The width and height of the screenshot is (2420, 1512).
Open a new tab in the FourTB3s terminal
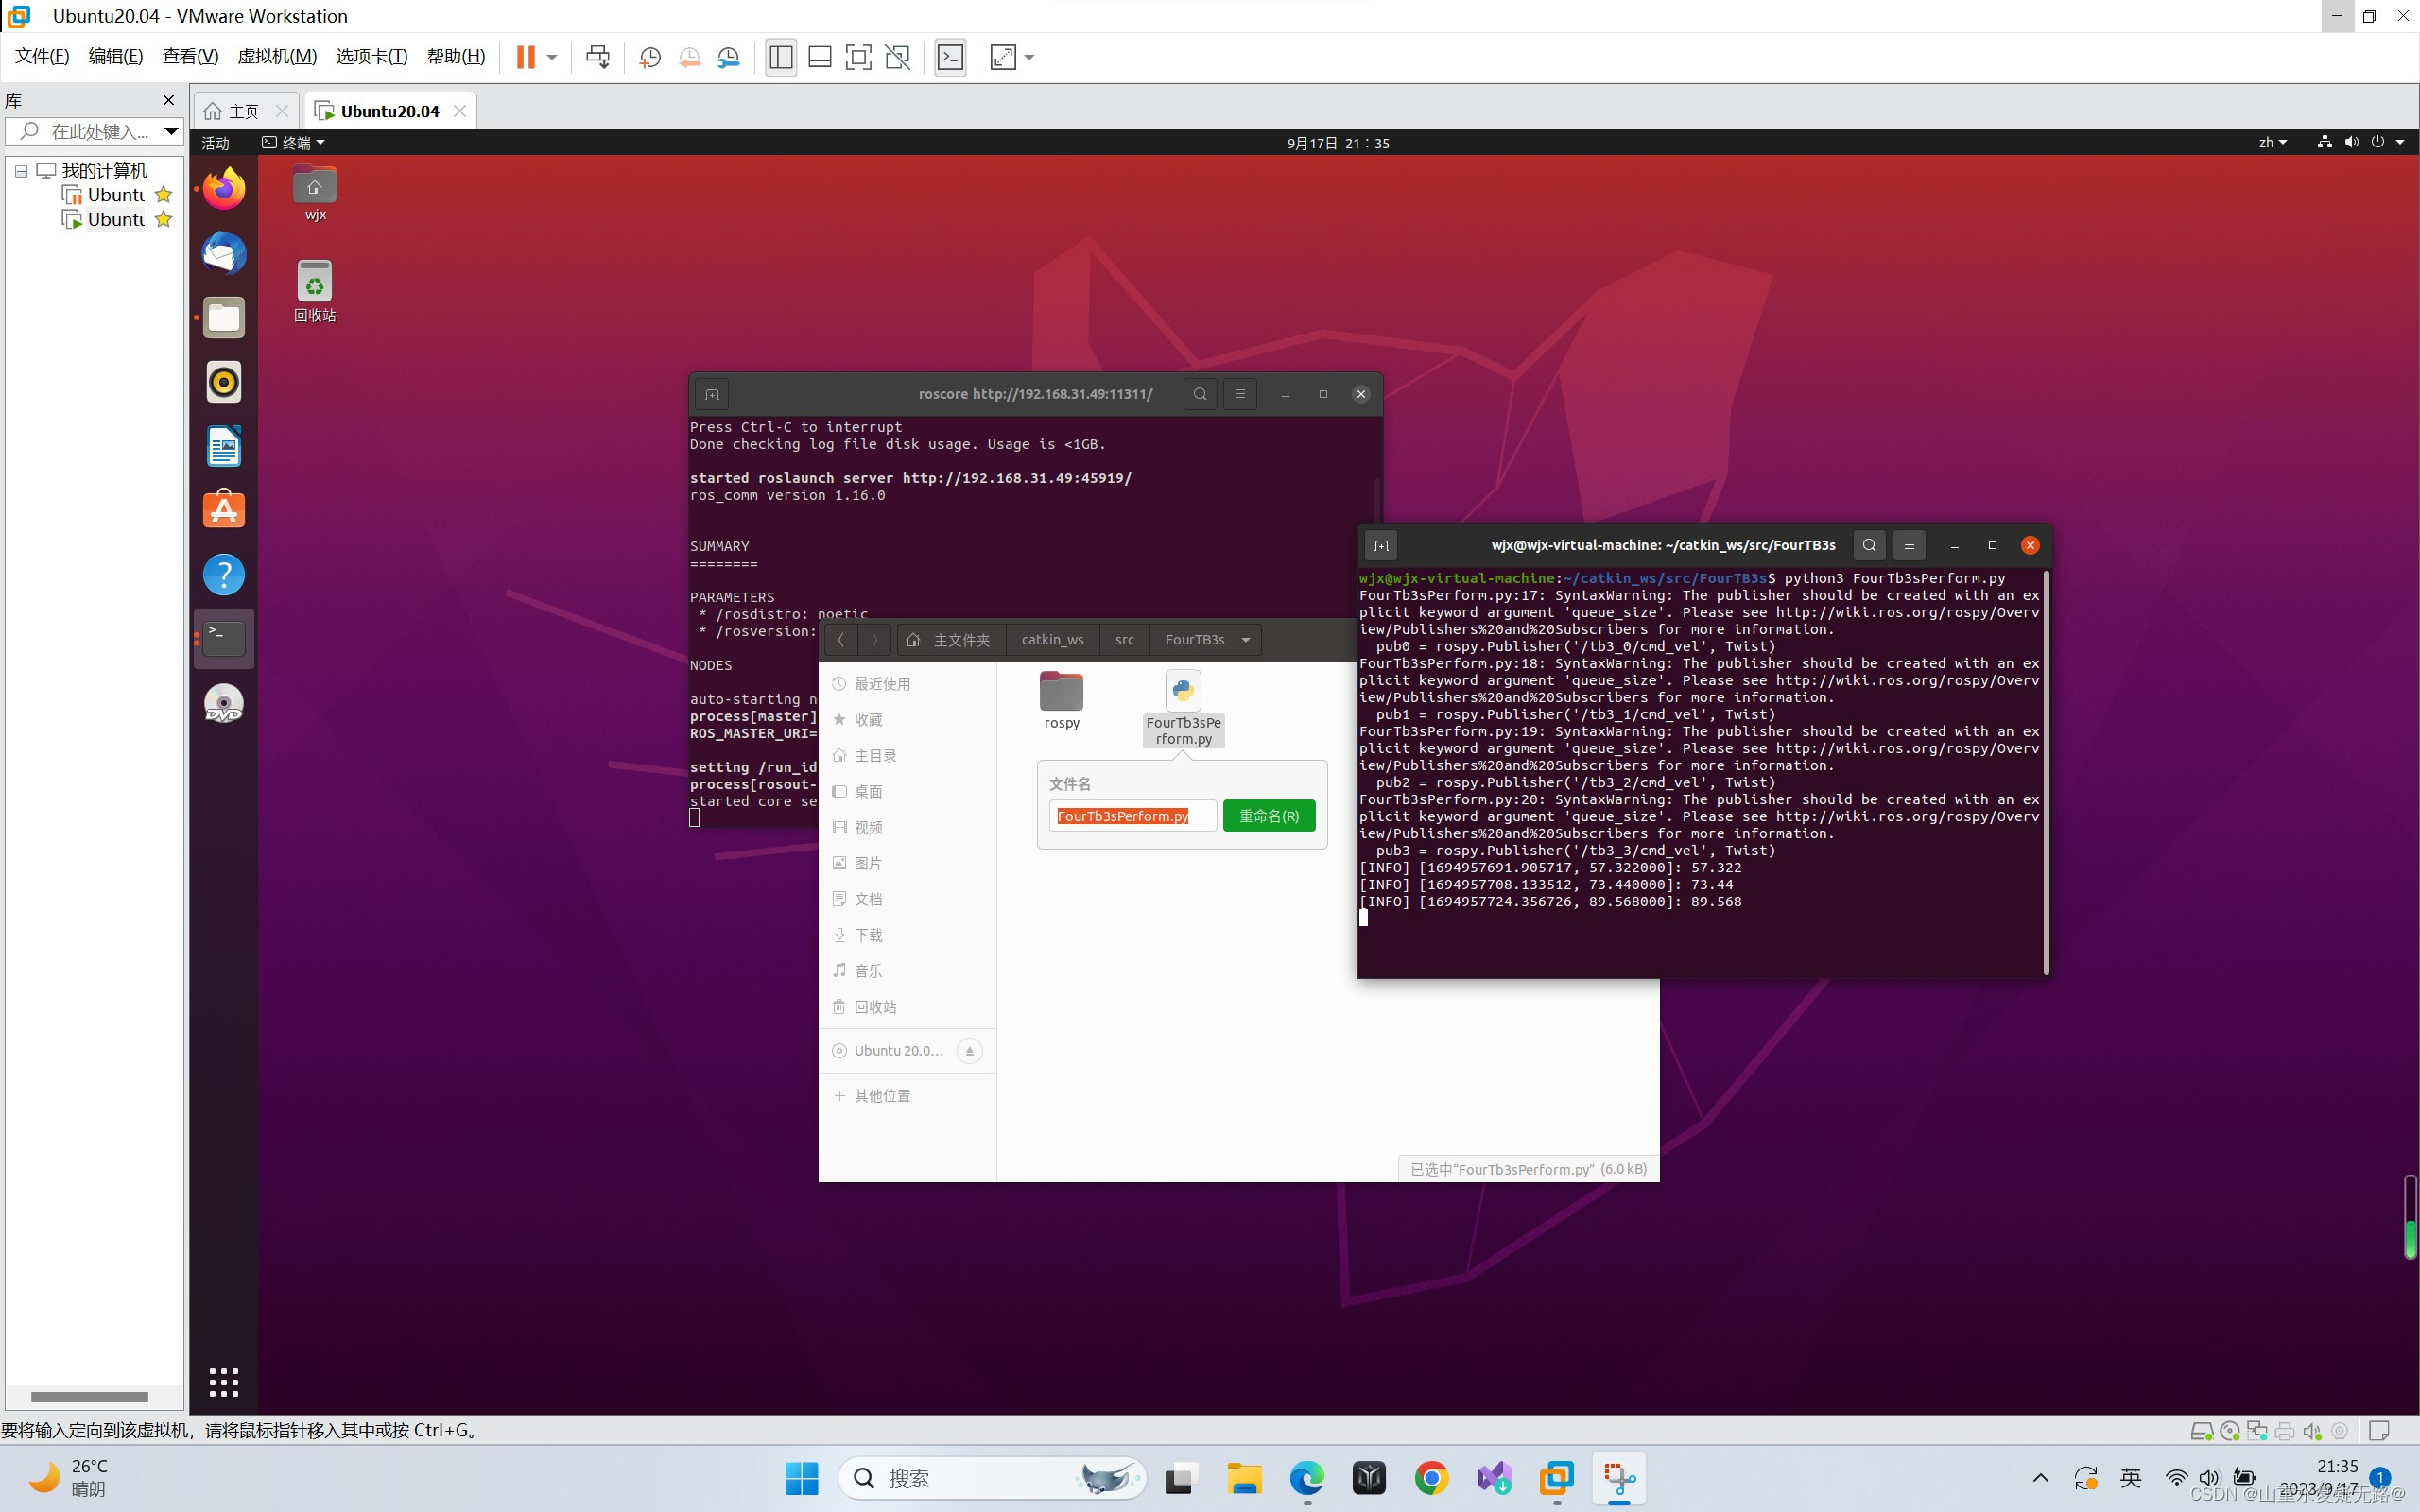point(1381,545)
